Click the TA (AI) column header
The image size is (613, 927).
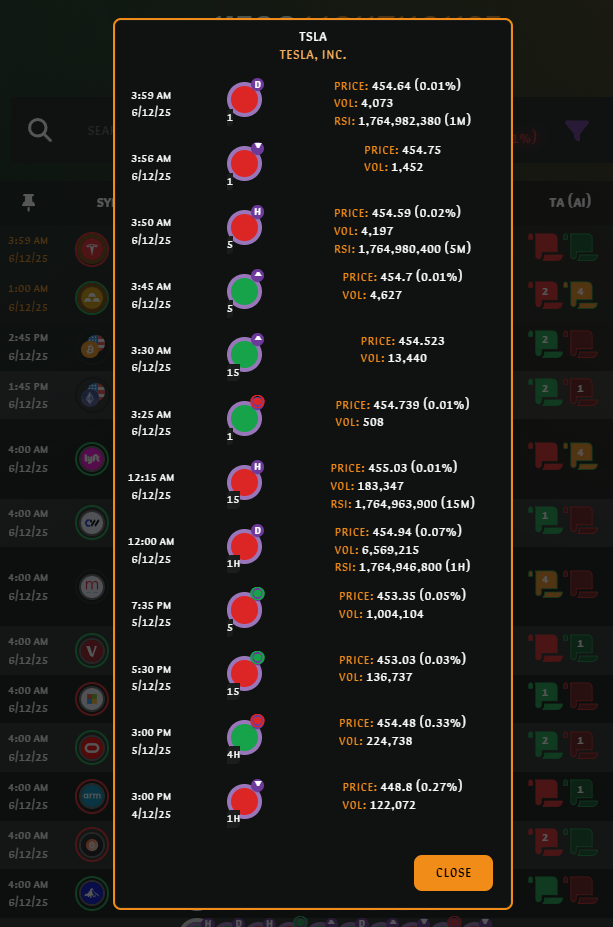coord(569,202)
